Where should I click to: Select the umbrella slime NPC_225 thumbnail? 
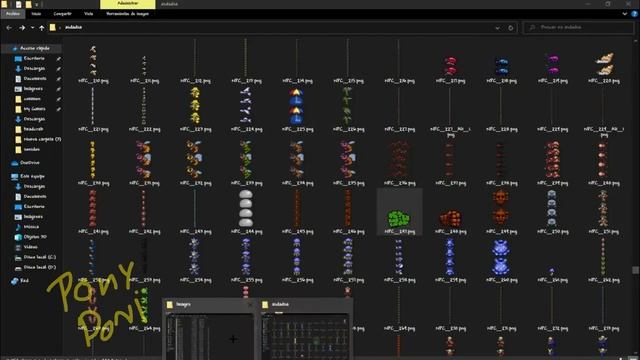(x=297, y=107)
